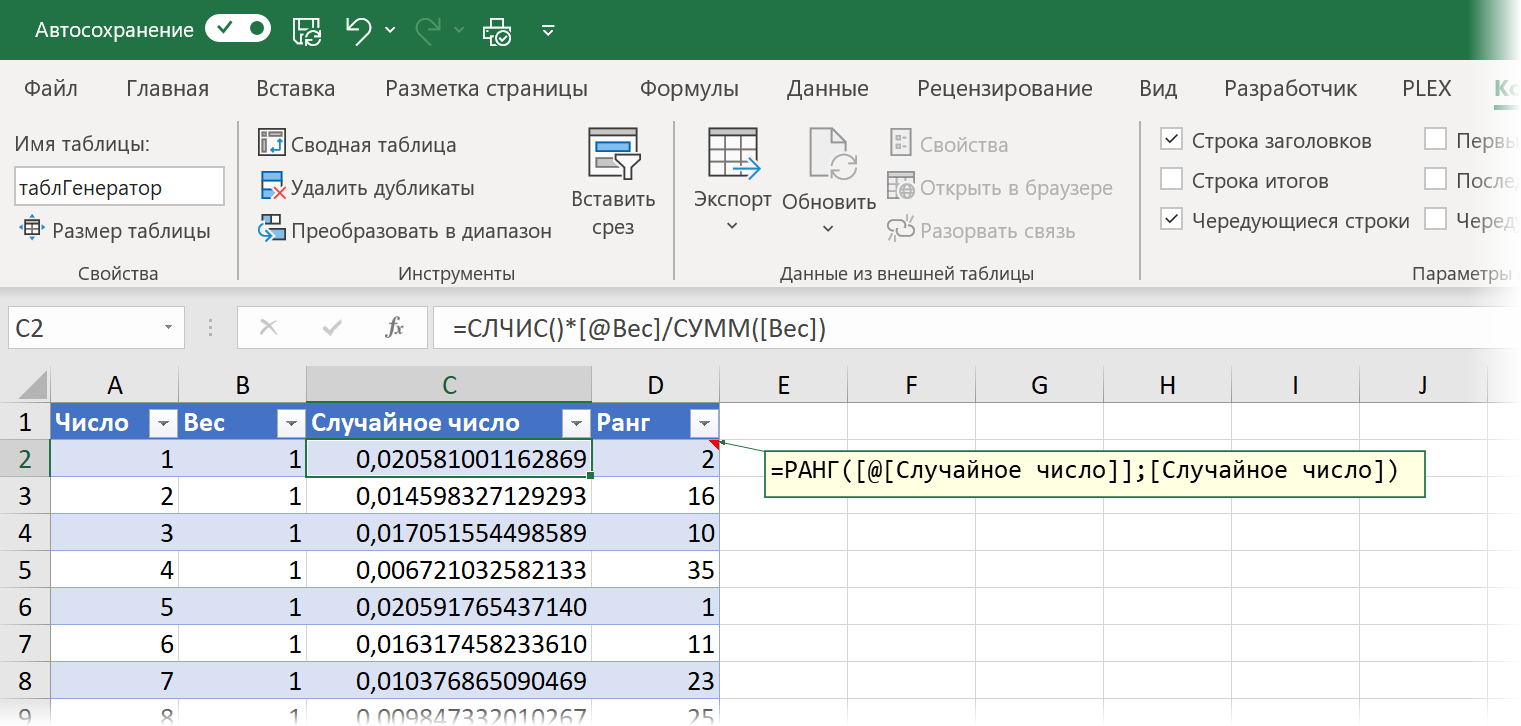
Task: Open the PLEX tab
Action: (1427, 88)
